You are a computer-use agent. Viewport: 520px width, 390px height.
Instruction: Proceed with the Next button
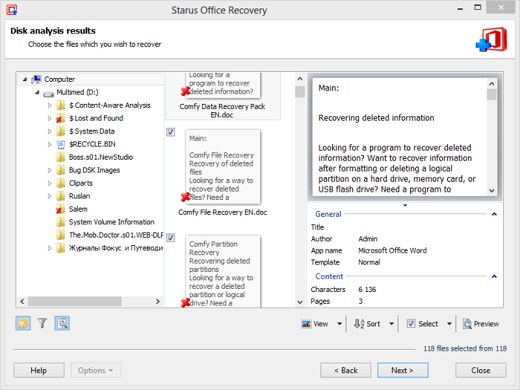403,370
